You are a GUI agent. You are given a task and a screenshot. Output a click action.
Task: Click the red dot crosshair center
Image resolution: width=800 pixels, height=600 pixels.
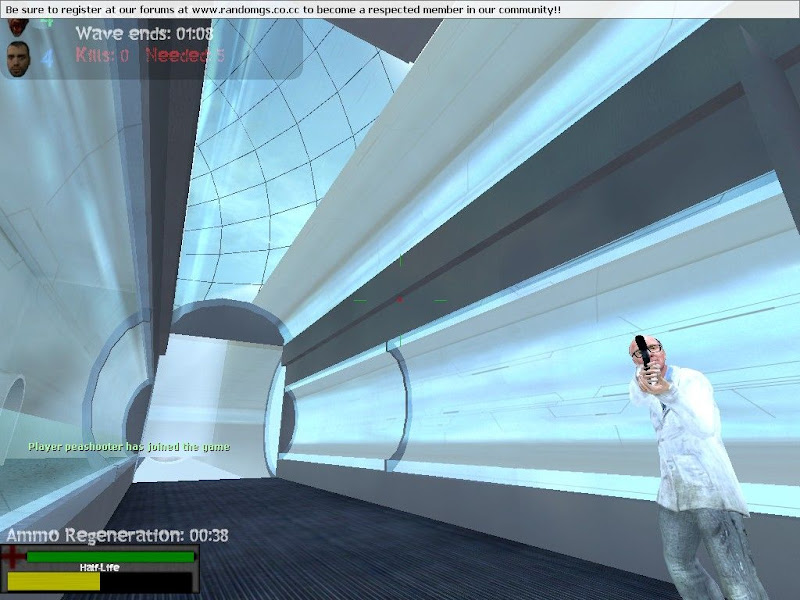click(x=400, y=300)
